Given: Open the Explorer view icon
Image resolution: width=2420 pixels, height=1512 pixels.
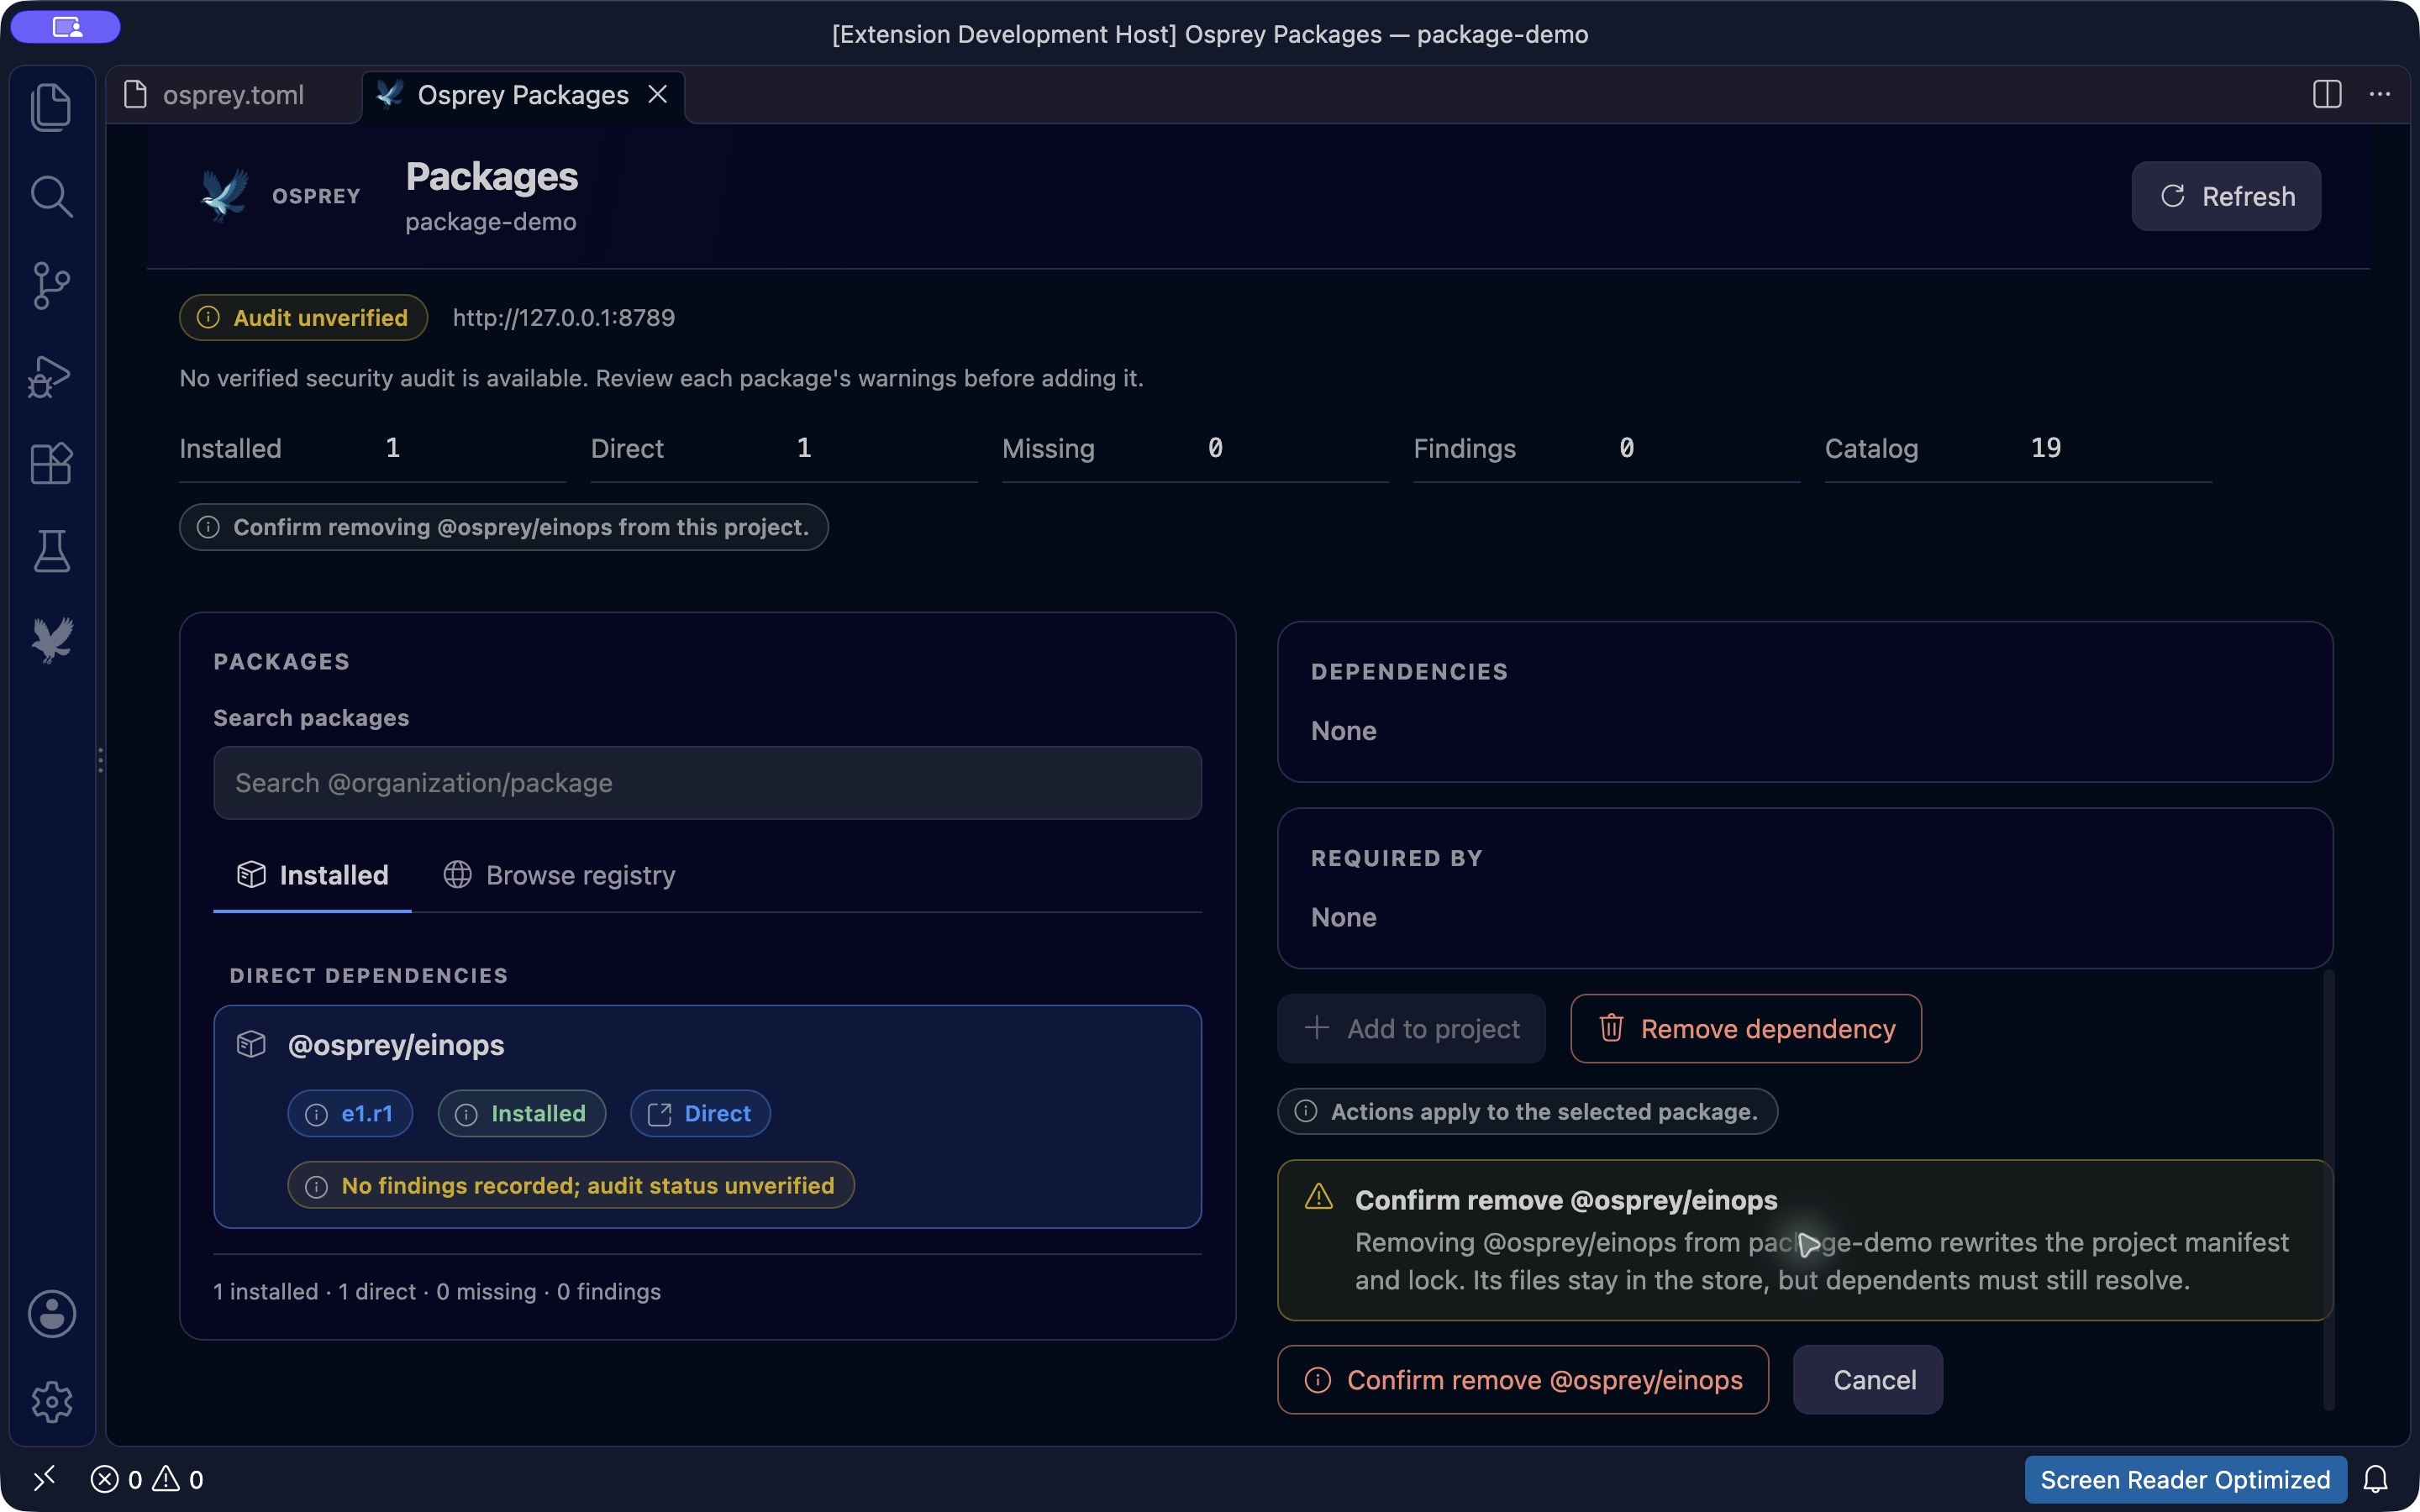Looking at the screenshot, I should 51,107.
